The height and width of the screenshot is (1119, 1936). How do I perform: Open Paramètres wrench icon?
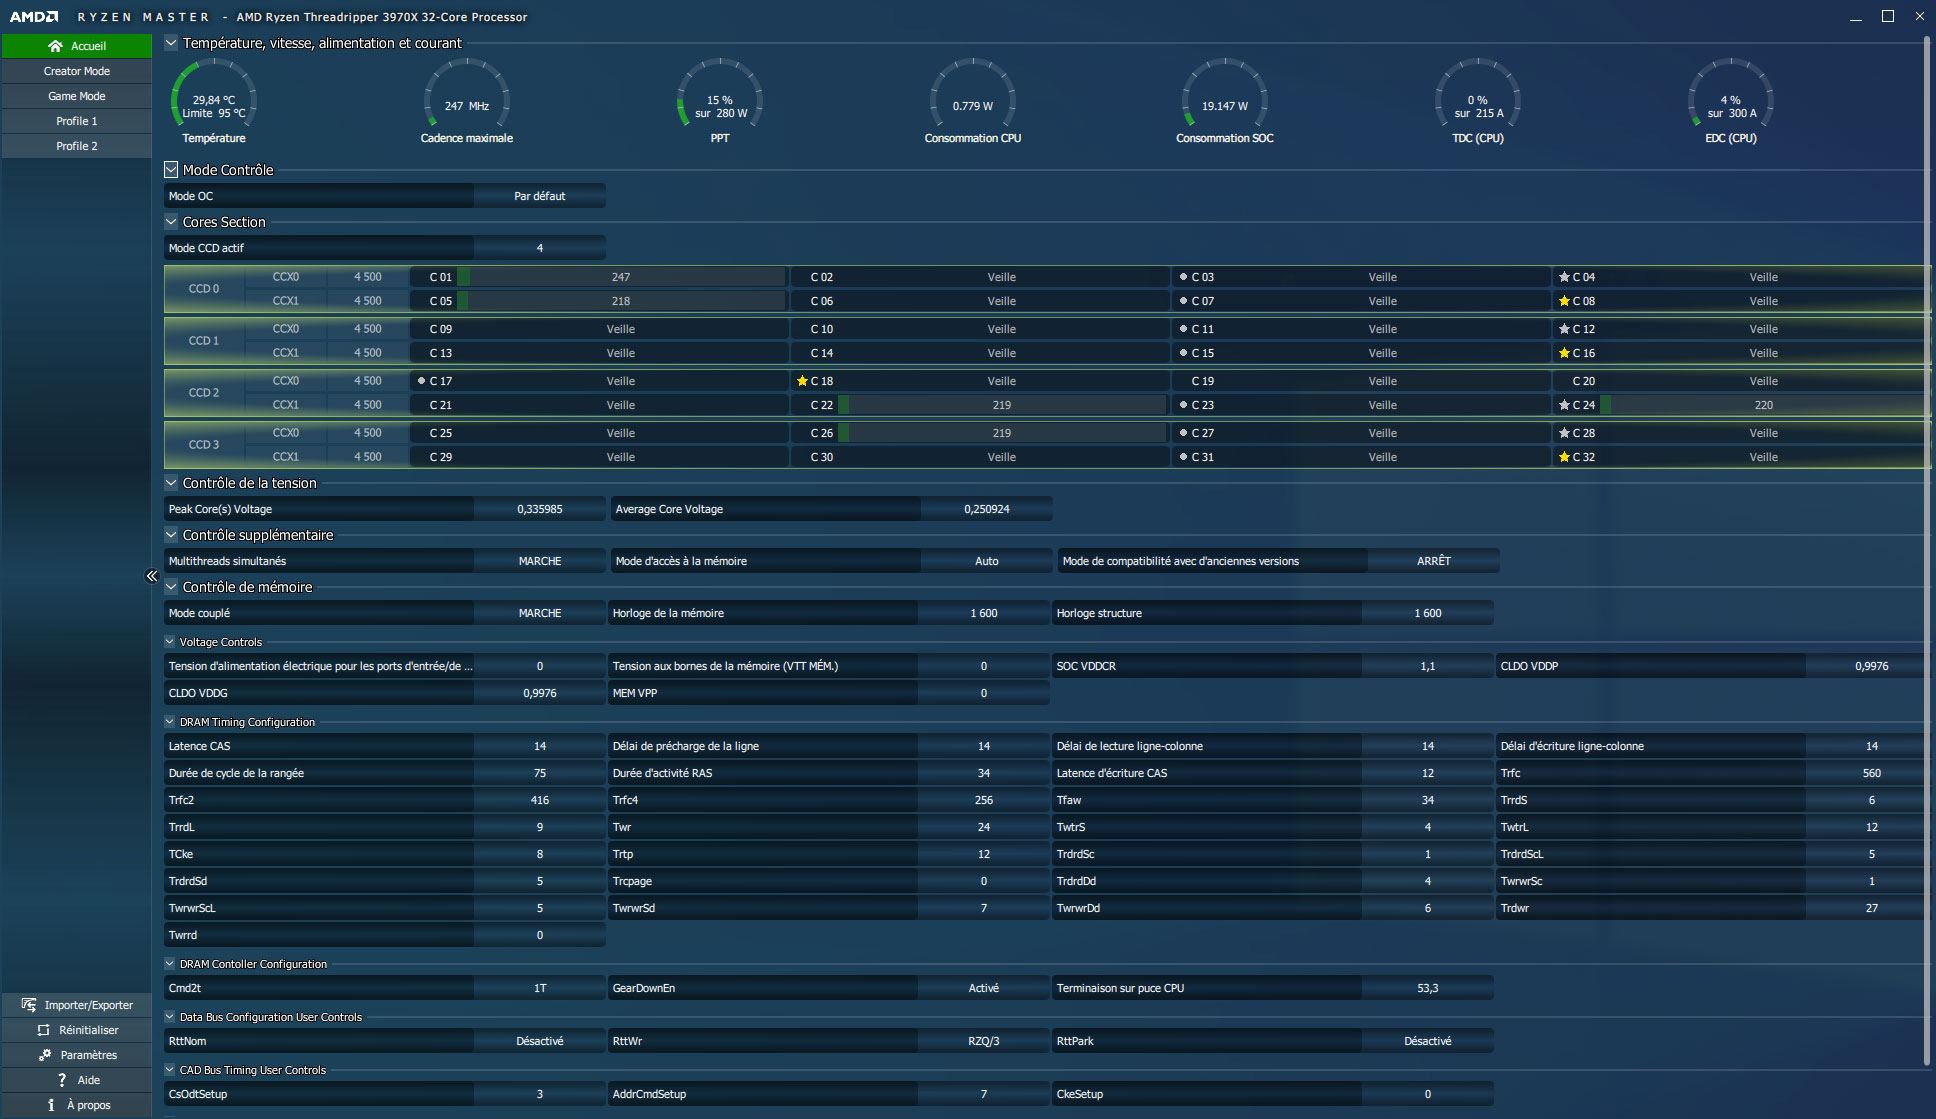tap(45, 1055)
